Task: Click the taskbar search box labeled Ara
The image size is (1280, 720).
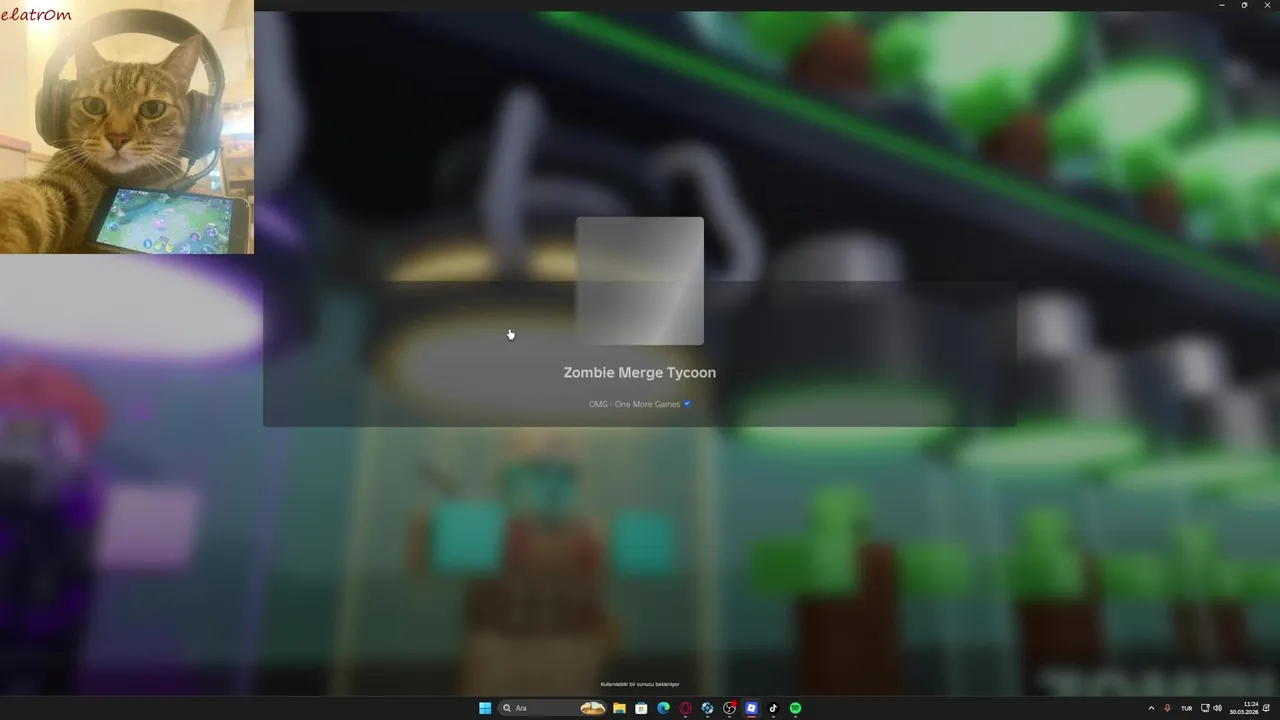Action: (553, 708)
